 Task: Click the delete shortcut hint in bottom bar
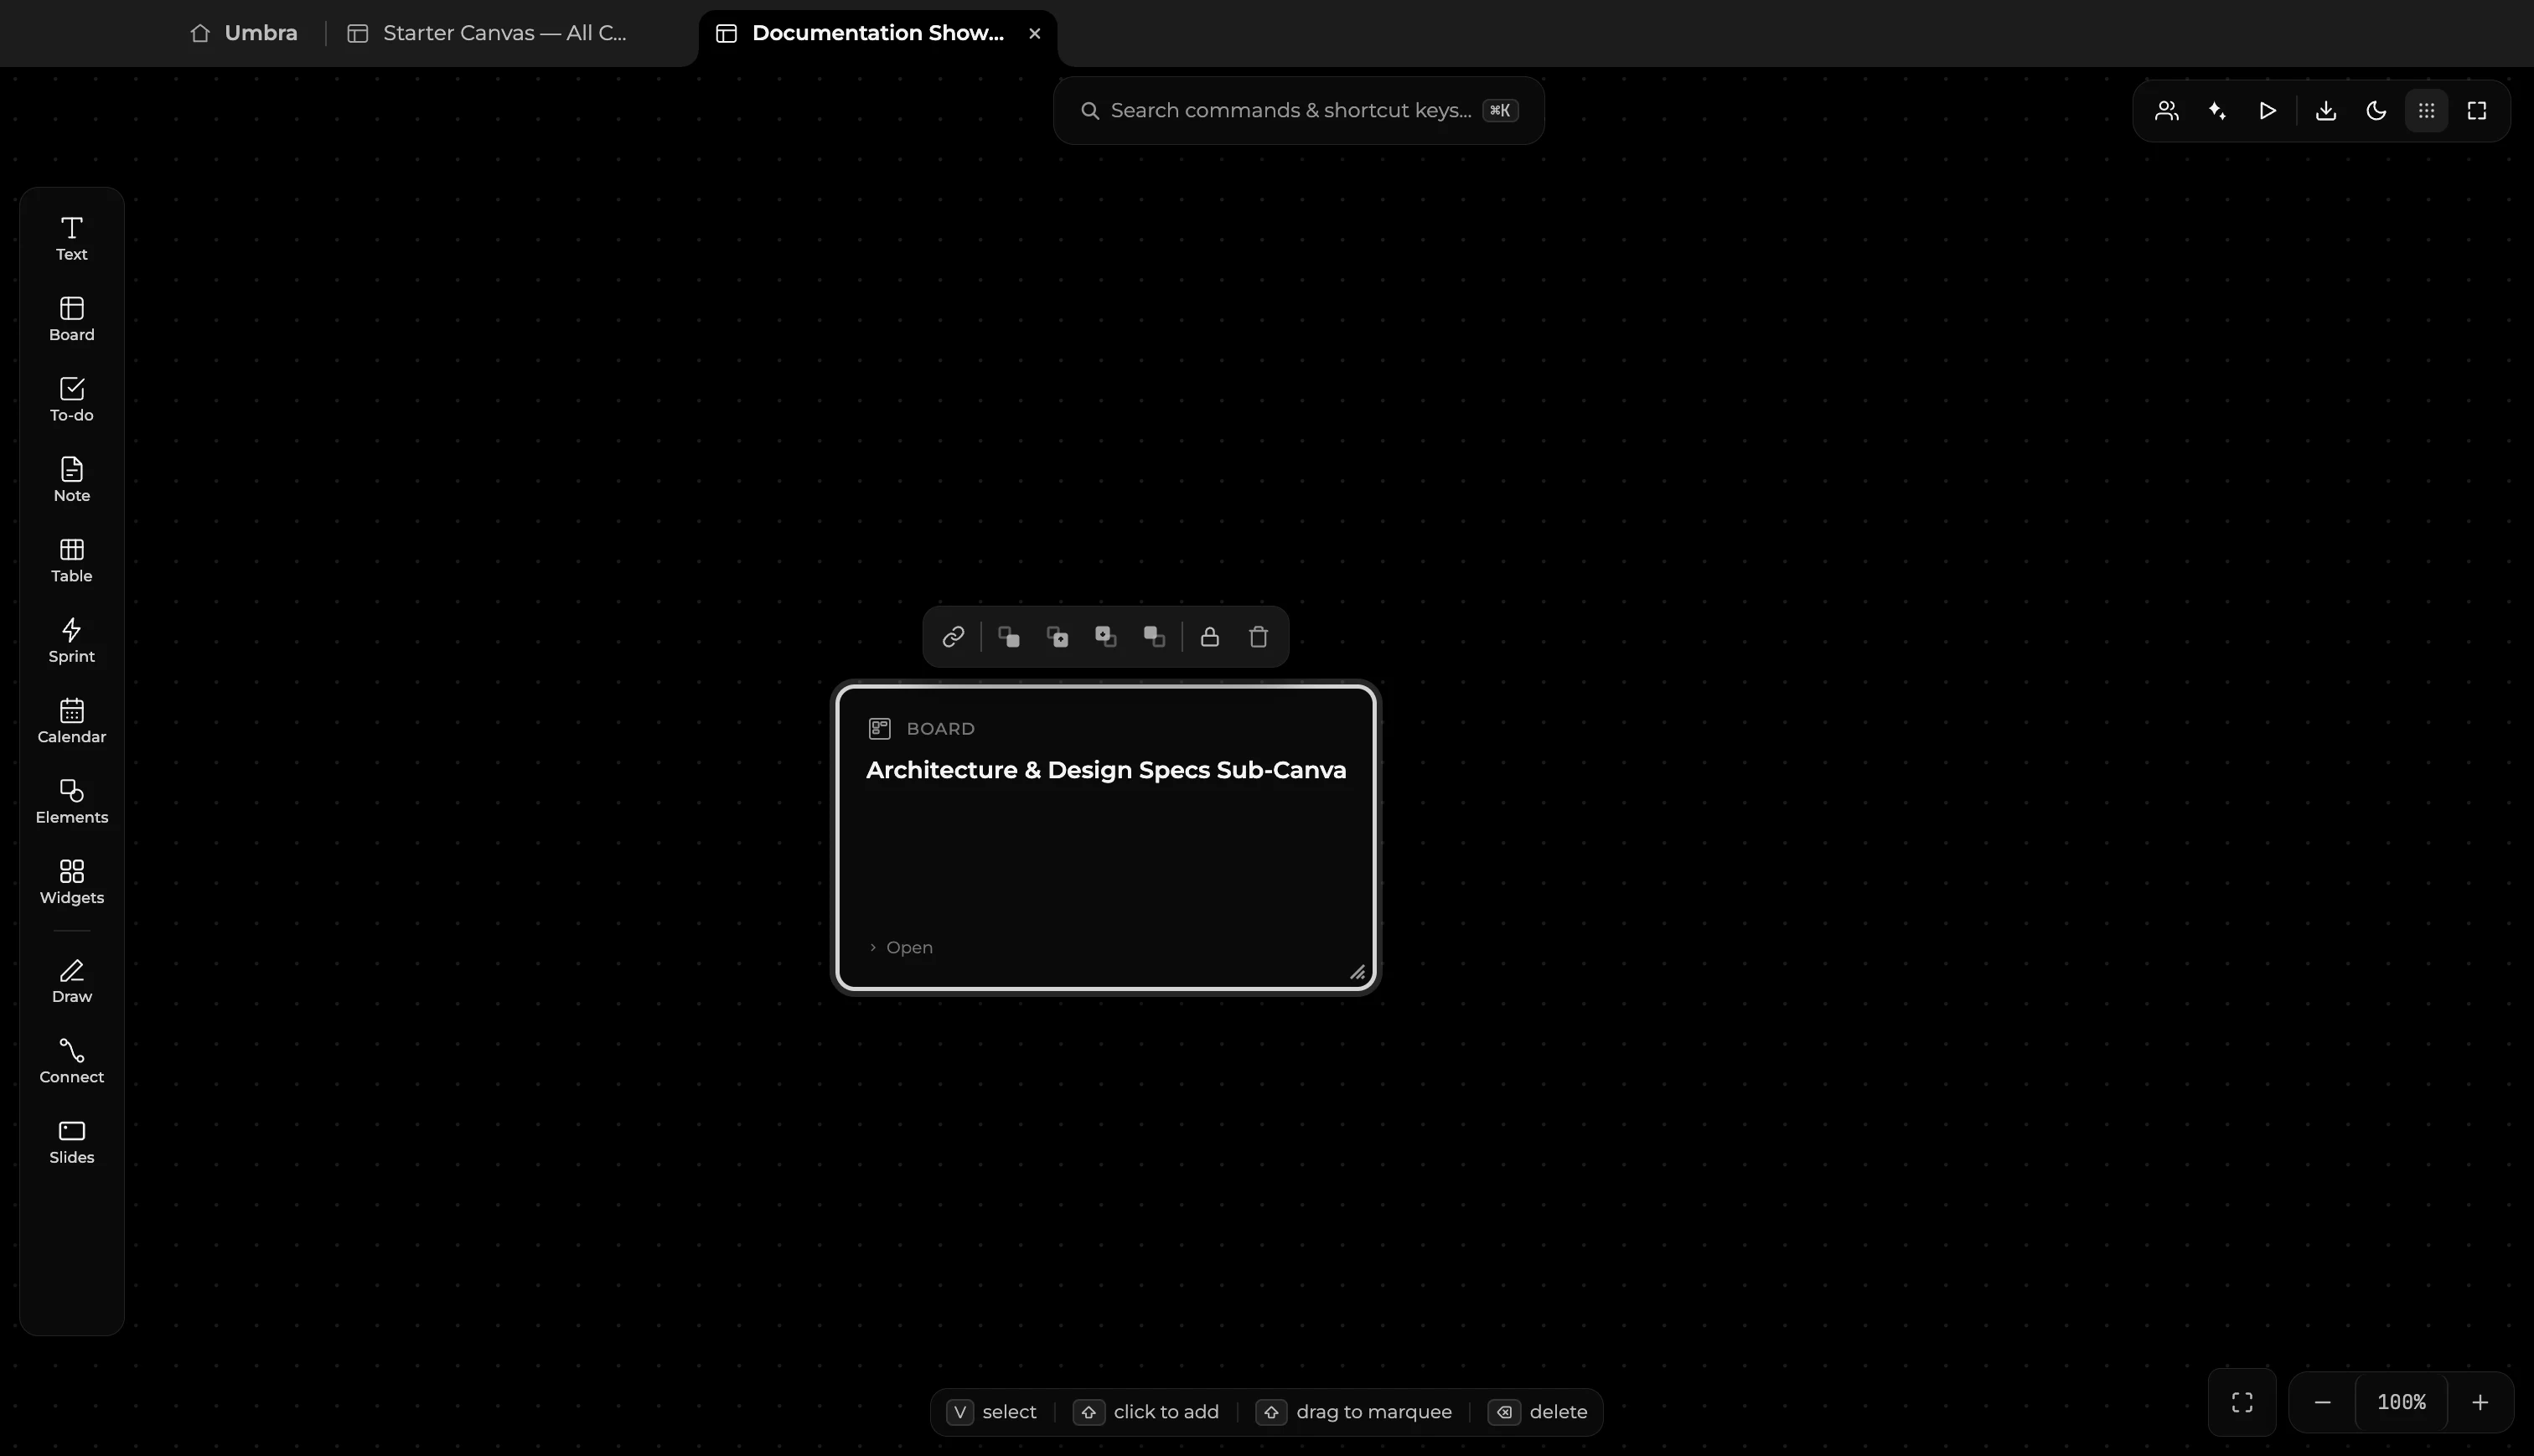(1538, 1412)
